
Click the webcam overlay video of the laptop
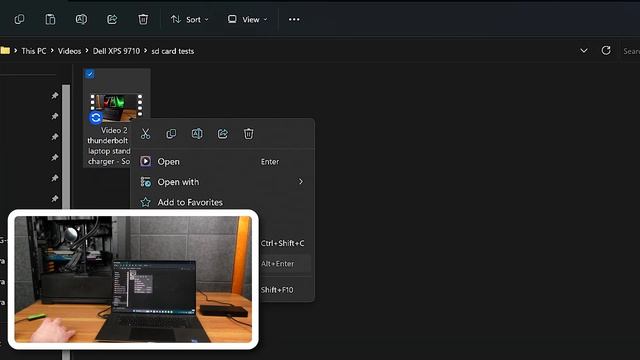[133, 279]
